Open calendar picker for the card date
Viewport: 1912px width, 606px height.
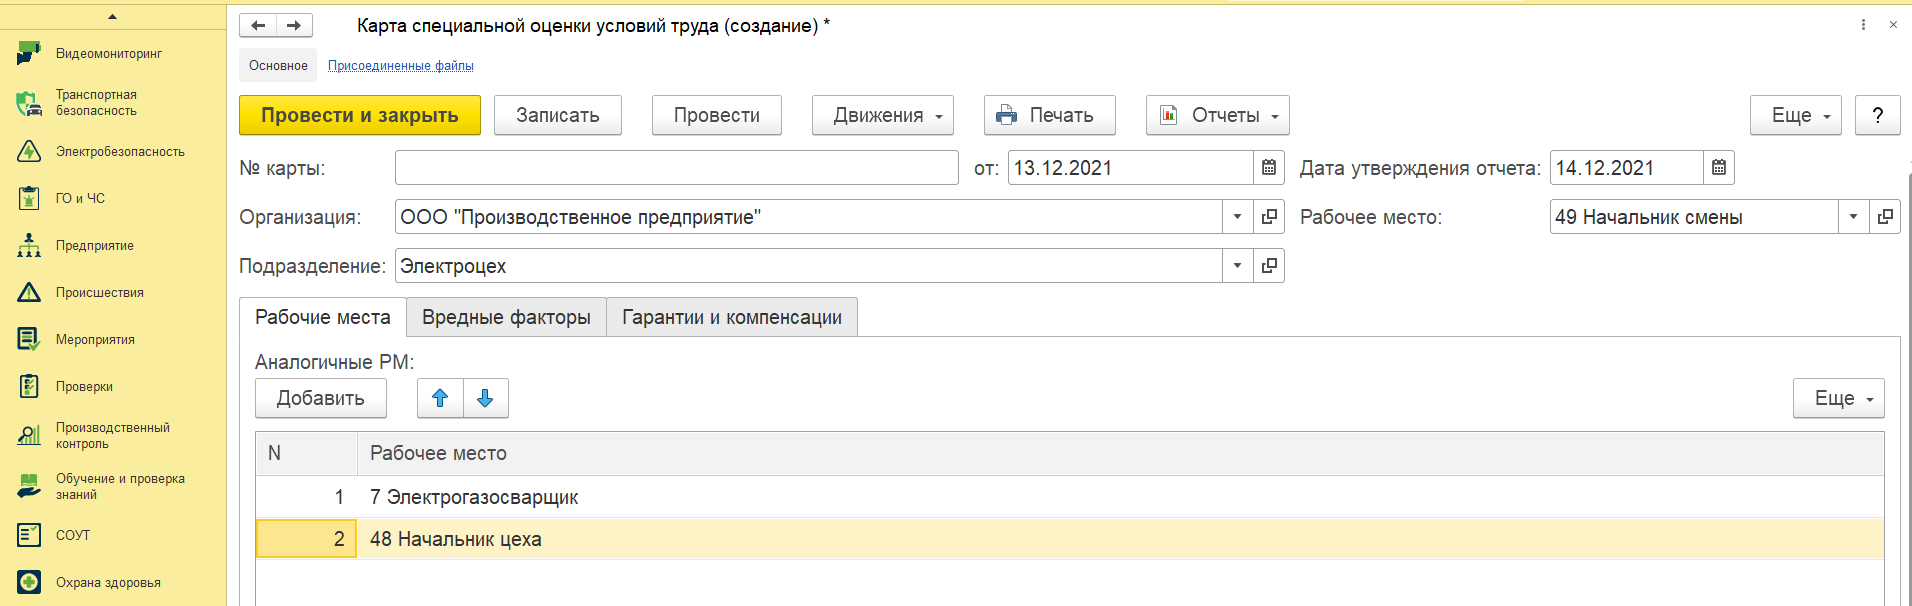1268,168
